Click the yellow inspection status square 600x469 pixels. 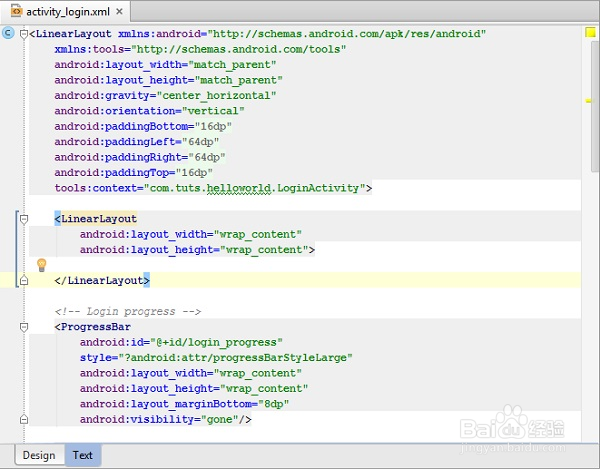click(590, 32)
